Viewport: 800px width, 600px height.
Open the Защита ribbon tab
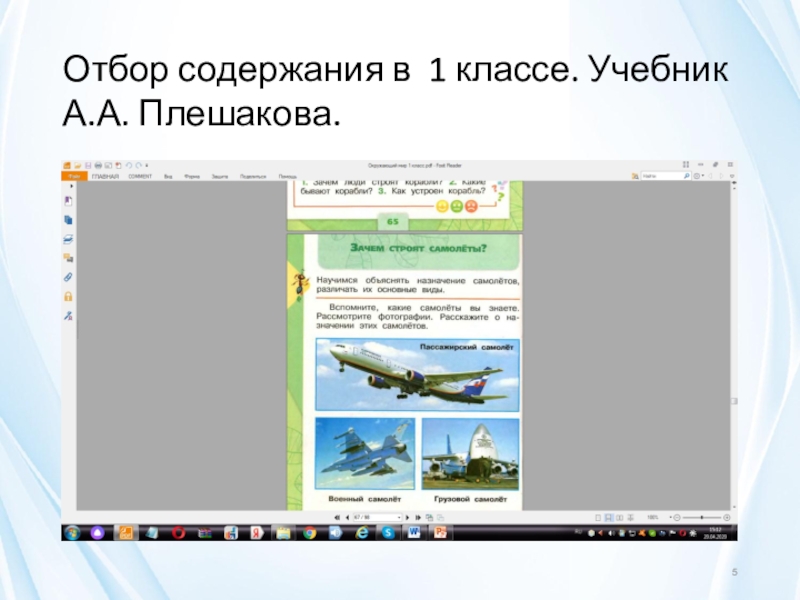tap(220, 177)
